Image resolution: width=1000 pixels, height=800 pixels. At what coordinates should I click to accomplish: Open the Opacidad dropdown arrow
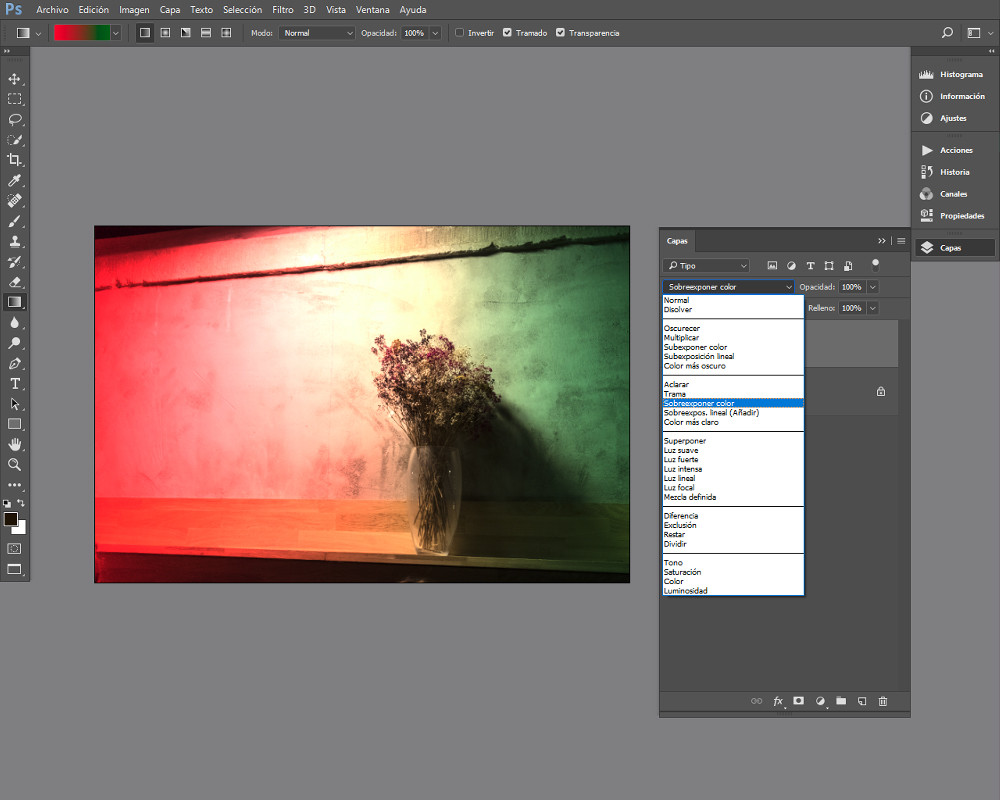[x=435, y=32]
